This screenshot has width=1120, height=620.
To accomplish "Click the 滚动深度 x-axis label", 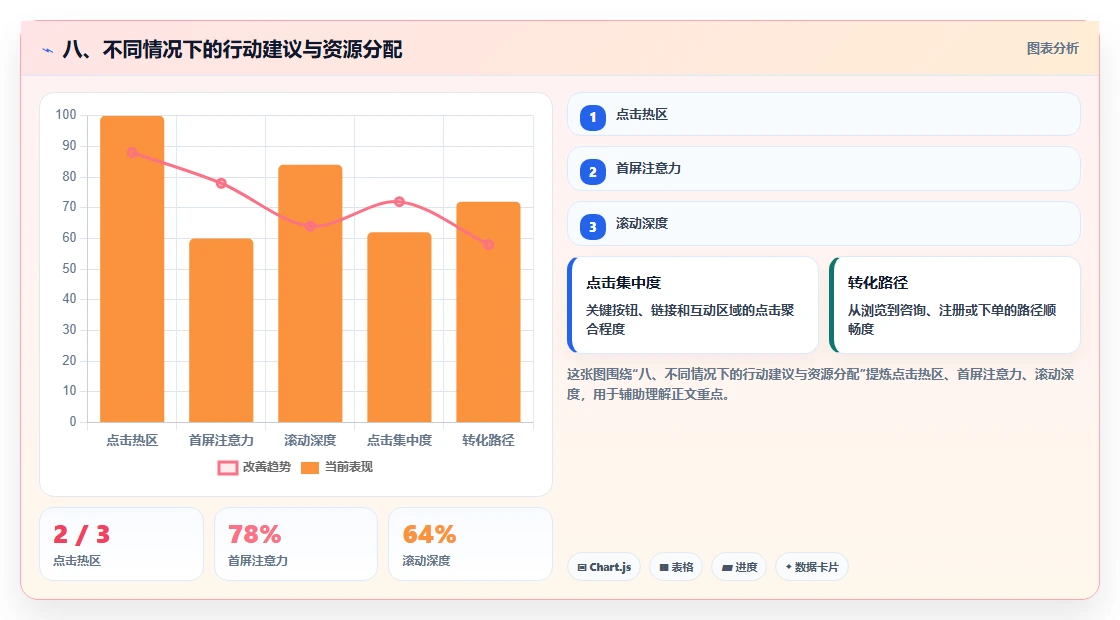I will point(310,440).
